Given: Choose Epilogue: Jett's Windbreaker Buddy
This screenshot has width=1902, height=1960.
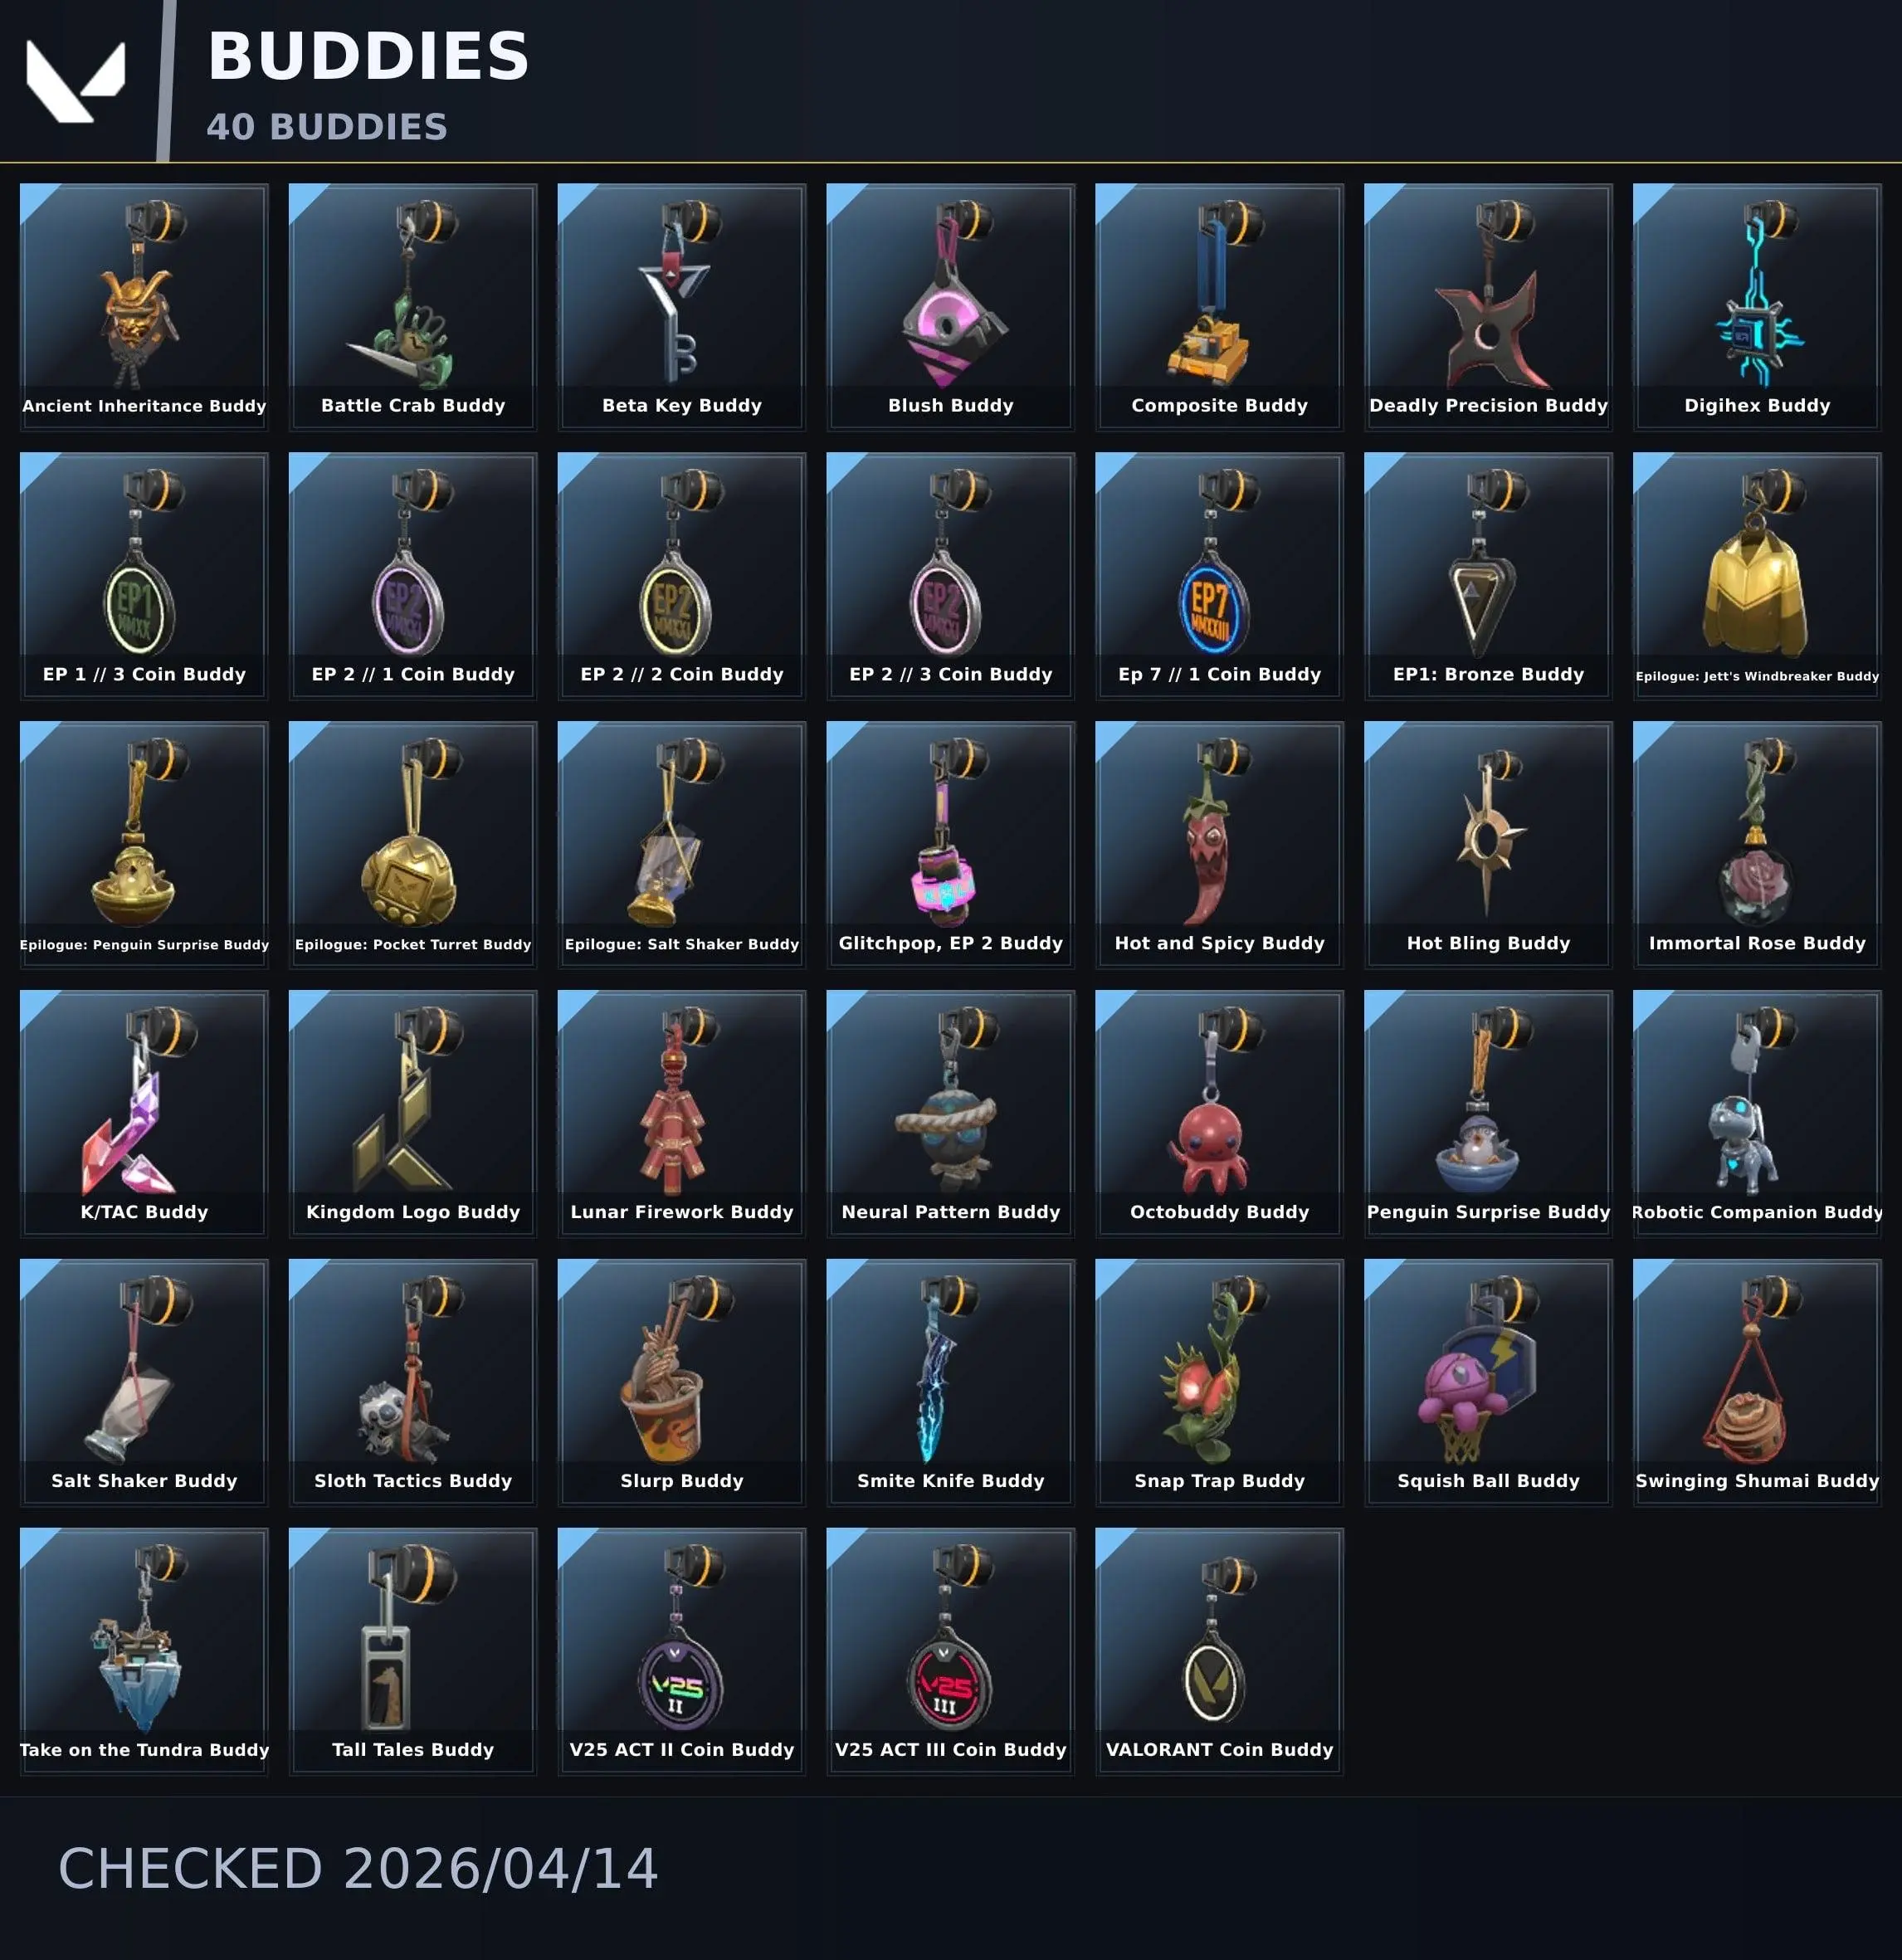Looking at the screenshot, I should pos(1757,576).
